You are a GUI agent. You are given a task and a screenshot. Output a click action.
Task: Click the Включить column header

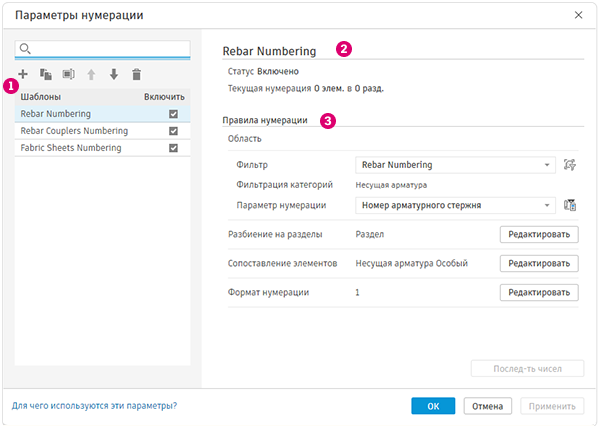coord(164,97)
